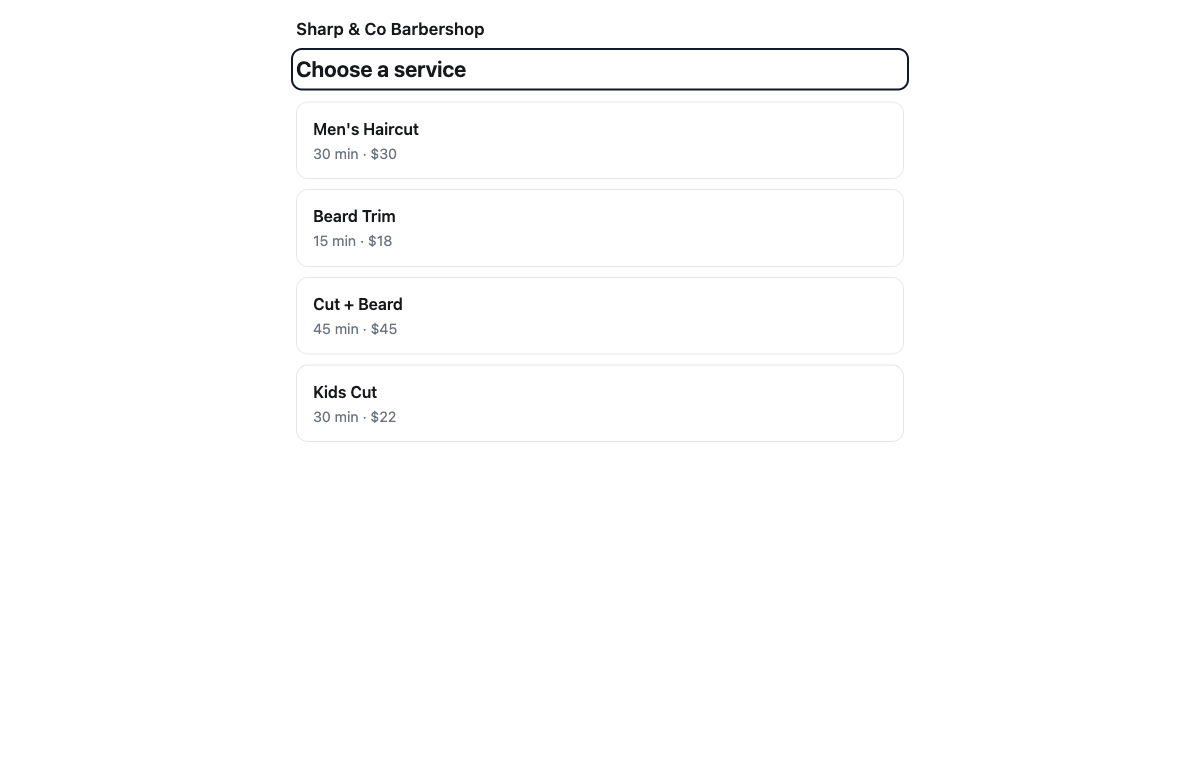
Task: Click the Sharp & Co Barbershop title
Action: click(x=390, y=29)
